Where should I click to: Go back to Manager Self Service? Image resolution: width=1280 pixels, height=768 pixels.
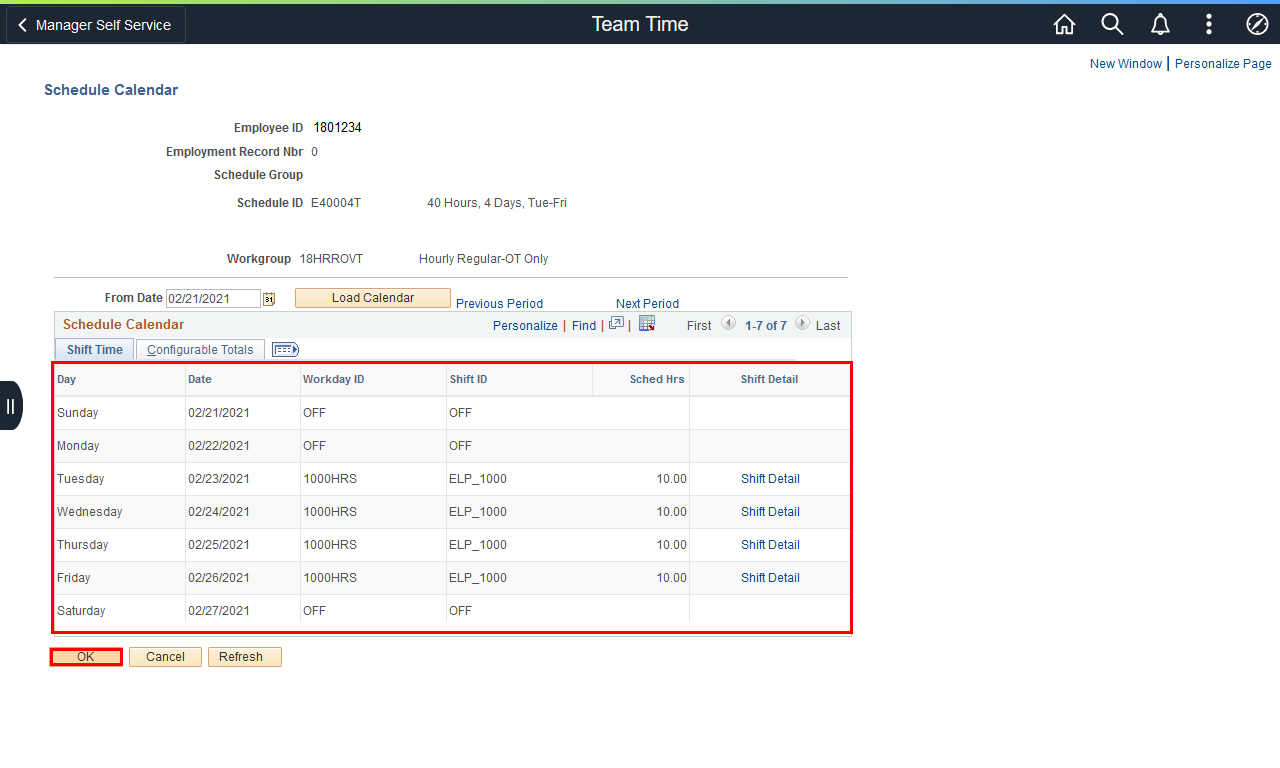[x=96, y=25]
